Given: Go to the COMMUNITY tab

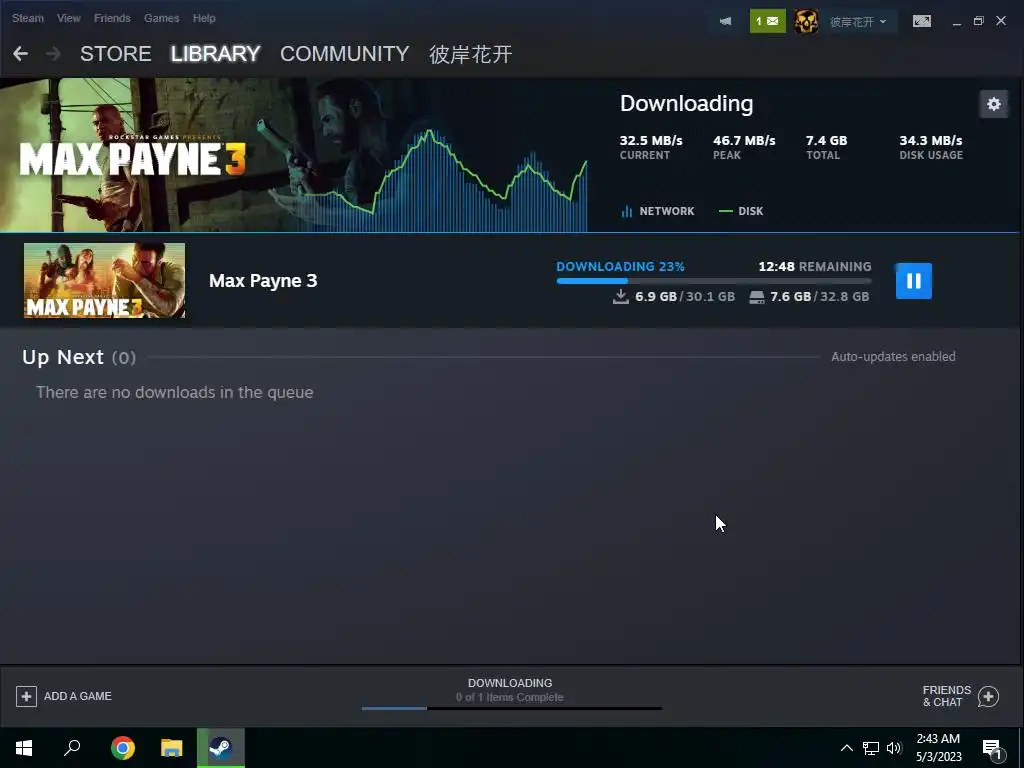Looking at the screenshot, I should (344, 54).
